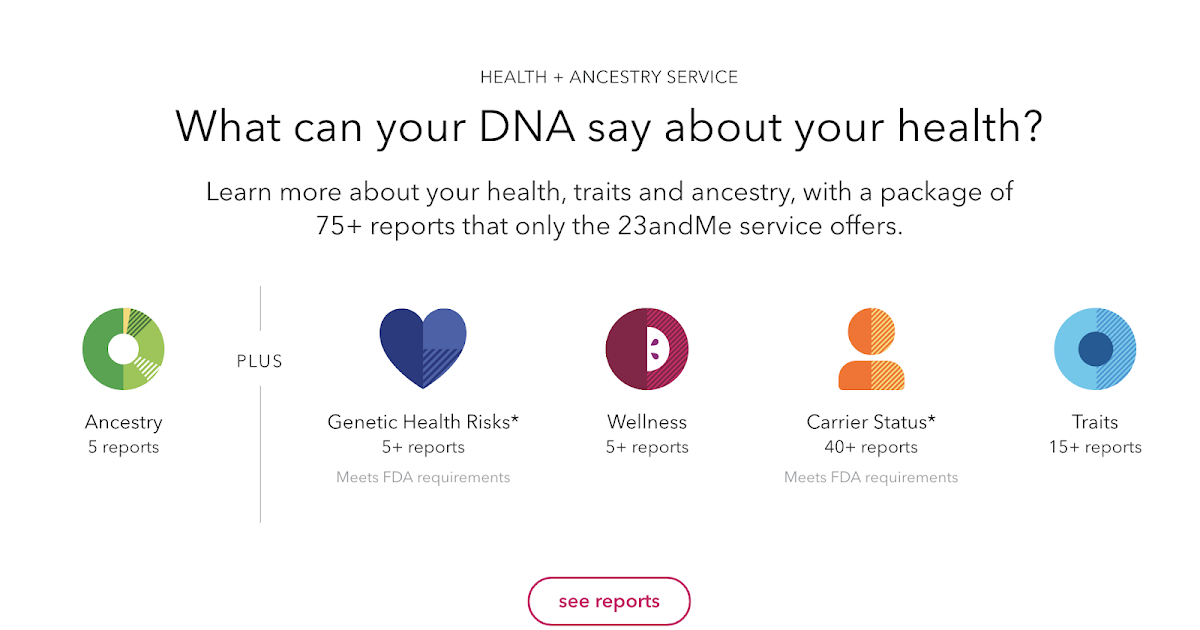Viewport: 1200px width, 630px height.
Task: Click Meets FDA requirements under Genetic Health Risks
Action: [x=423, y=477]
